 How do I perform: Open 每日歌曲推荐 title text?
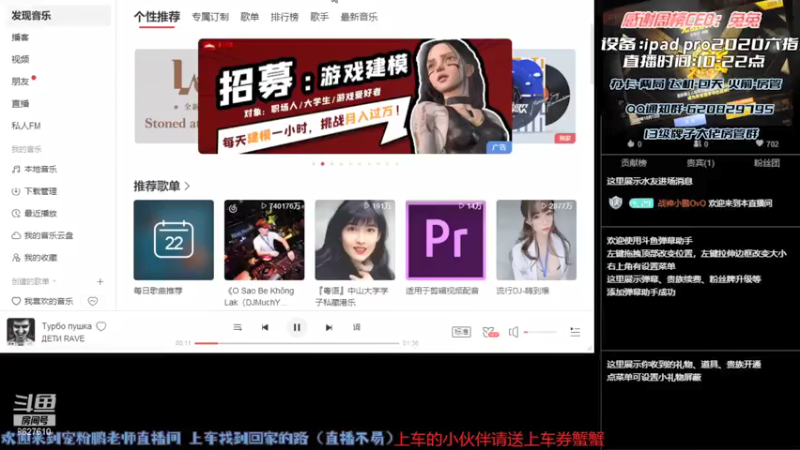pyautogui.click(x=158, y=291)
